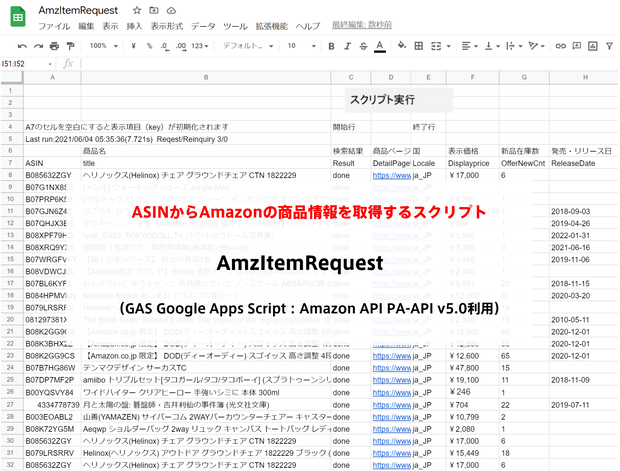Print the spreadsheet
Image resolution: width=620 pixels, height=471 pixels.
(54, 46)
